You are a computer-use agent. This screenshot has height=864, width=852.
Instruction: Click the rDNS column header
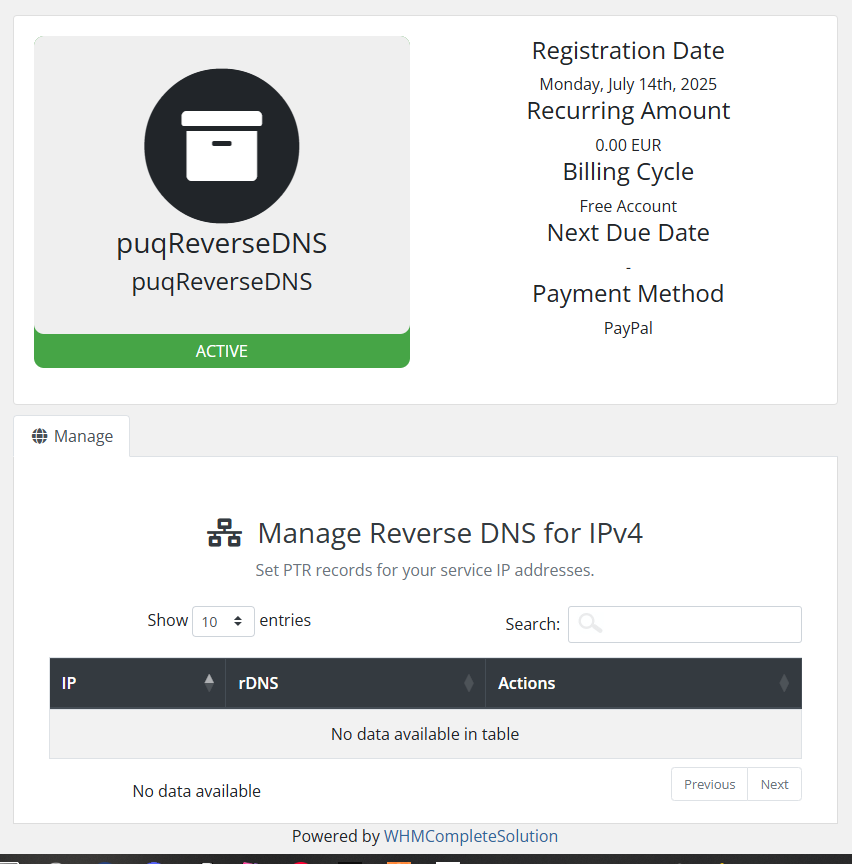(355, 683)
